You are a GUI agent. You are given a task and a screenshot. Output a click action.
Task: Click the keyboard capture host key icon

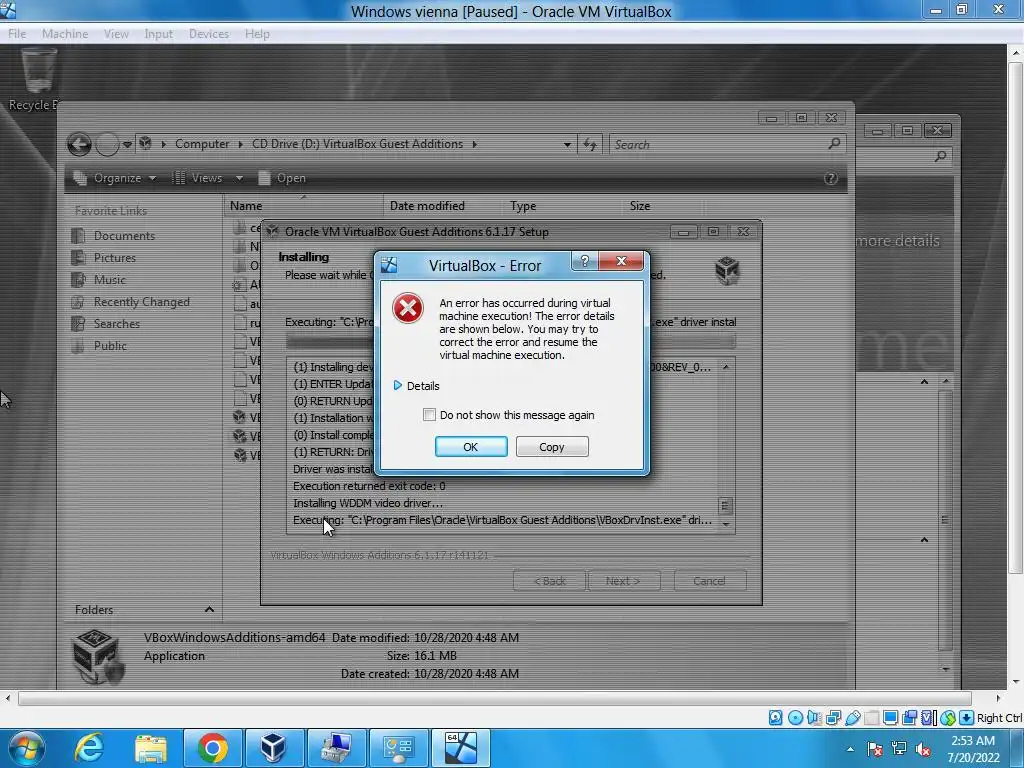[x=967, y=718]
